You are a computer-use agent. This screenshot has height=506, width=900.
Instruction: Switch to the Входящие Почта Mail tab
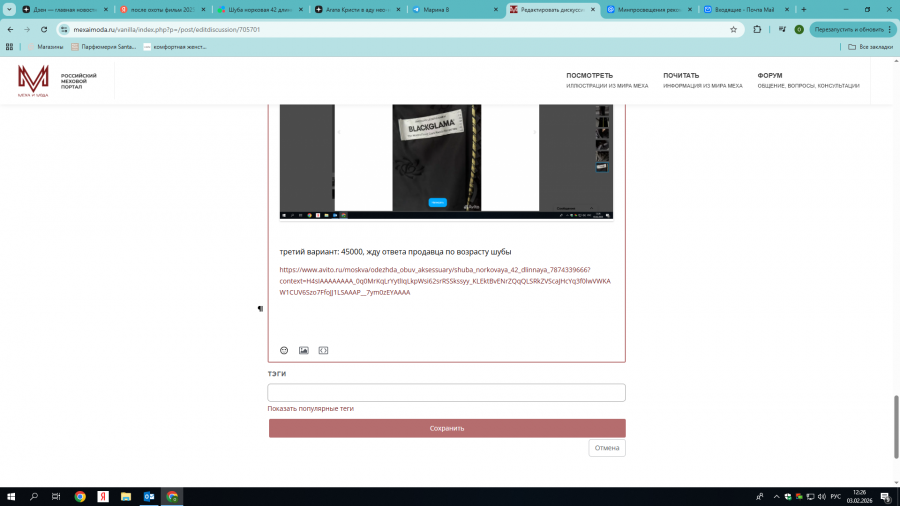(x=743, y=9)
